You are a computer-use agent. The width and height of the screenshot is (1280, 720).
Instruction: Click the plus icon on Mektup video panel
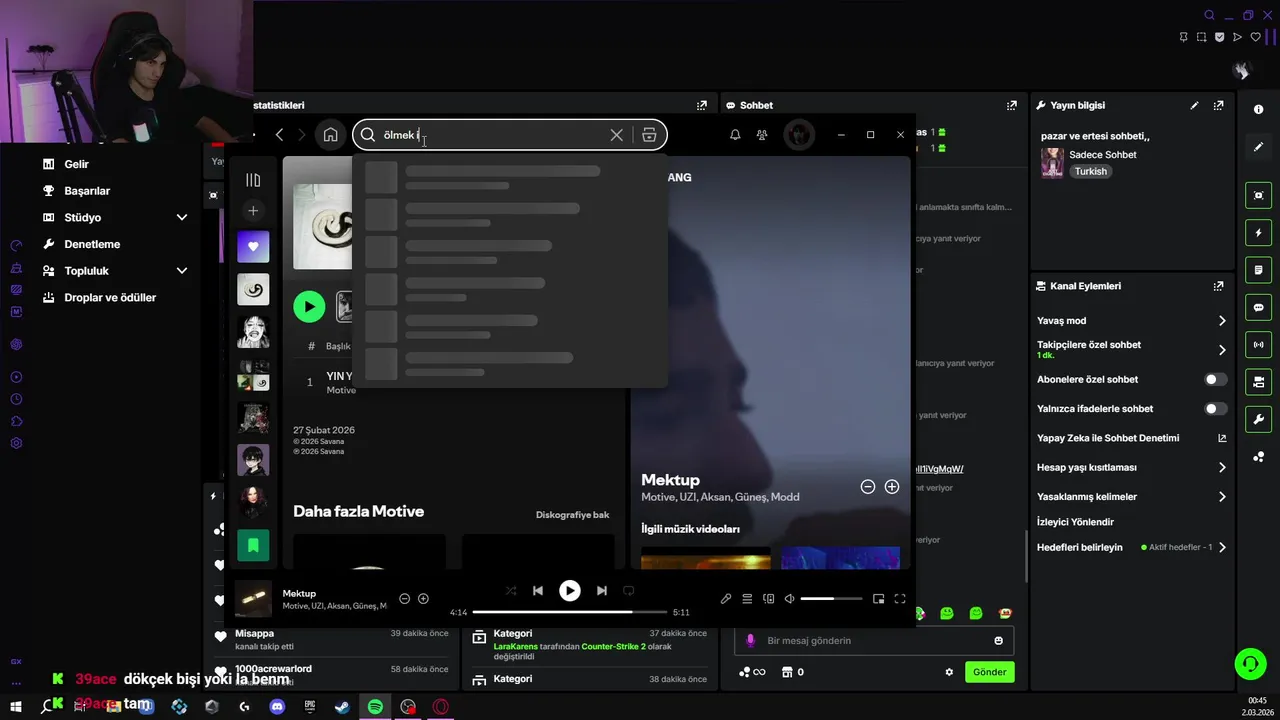click(892, 487)
